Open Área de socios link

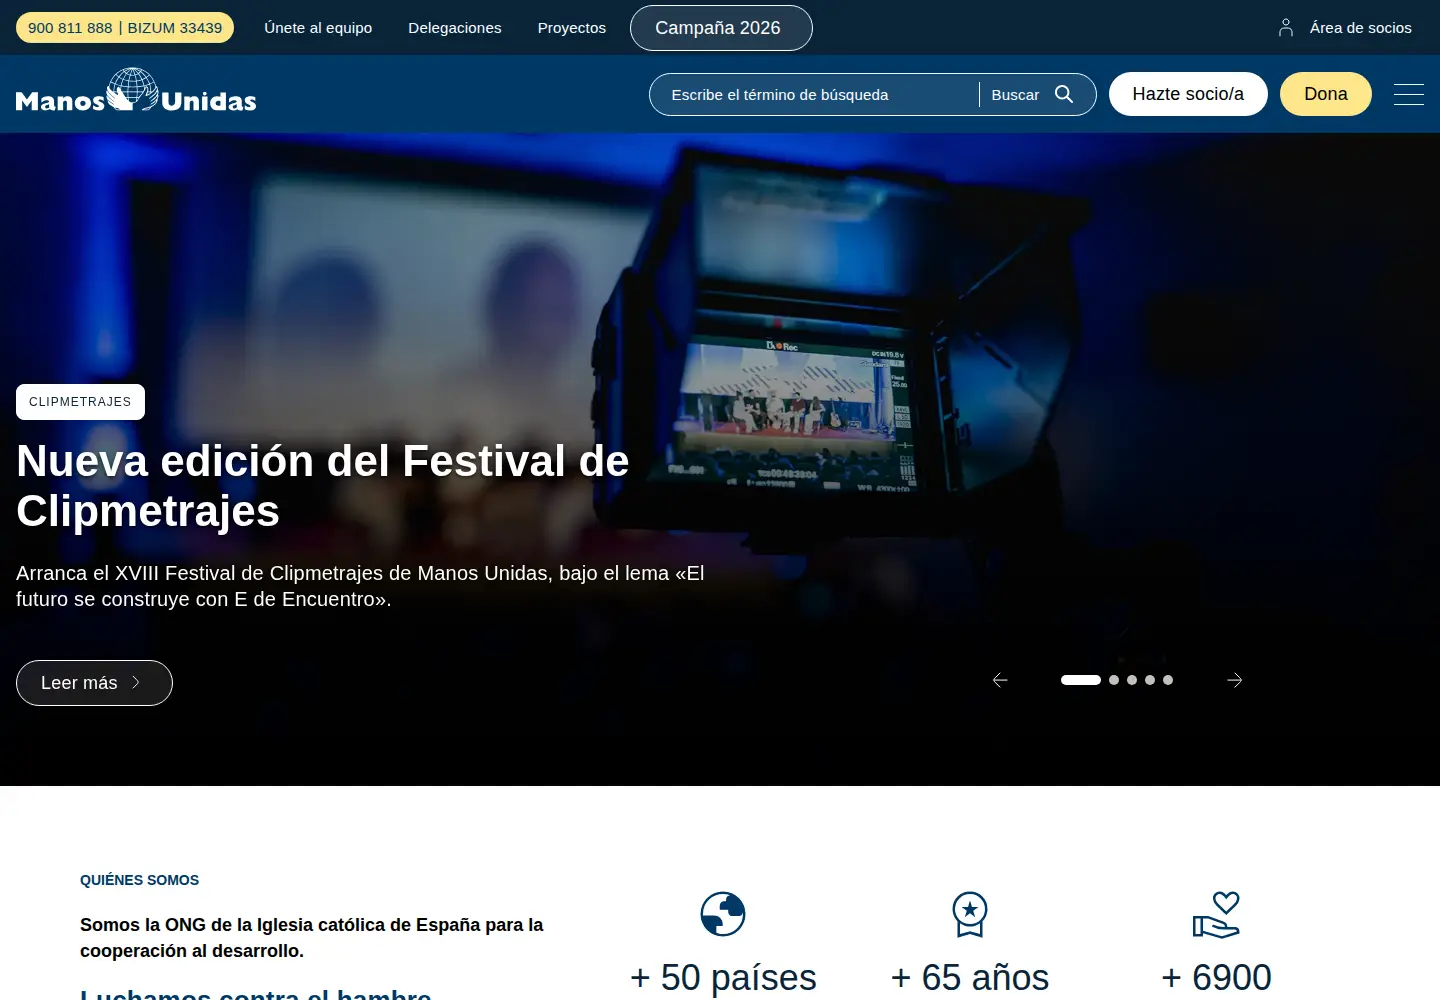coord(1361,28)
